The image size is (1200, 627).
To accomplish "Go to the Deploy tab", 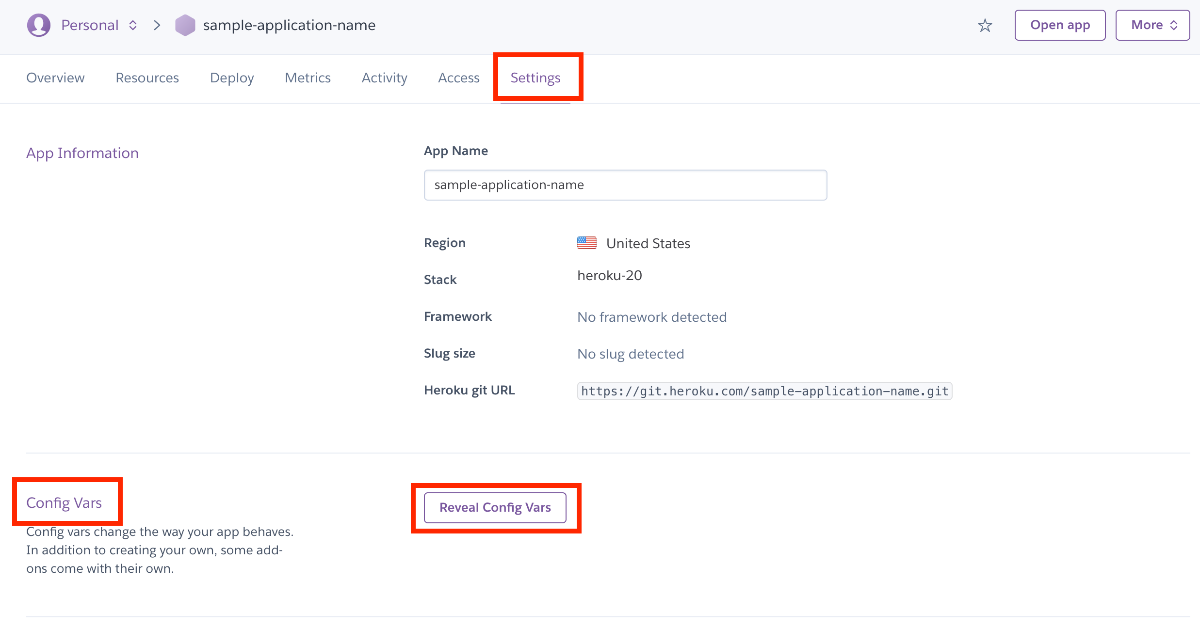I will (x=232, y=78).
